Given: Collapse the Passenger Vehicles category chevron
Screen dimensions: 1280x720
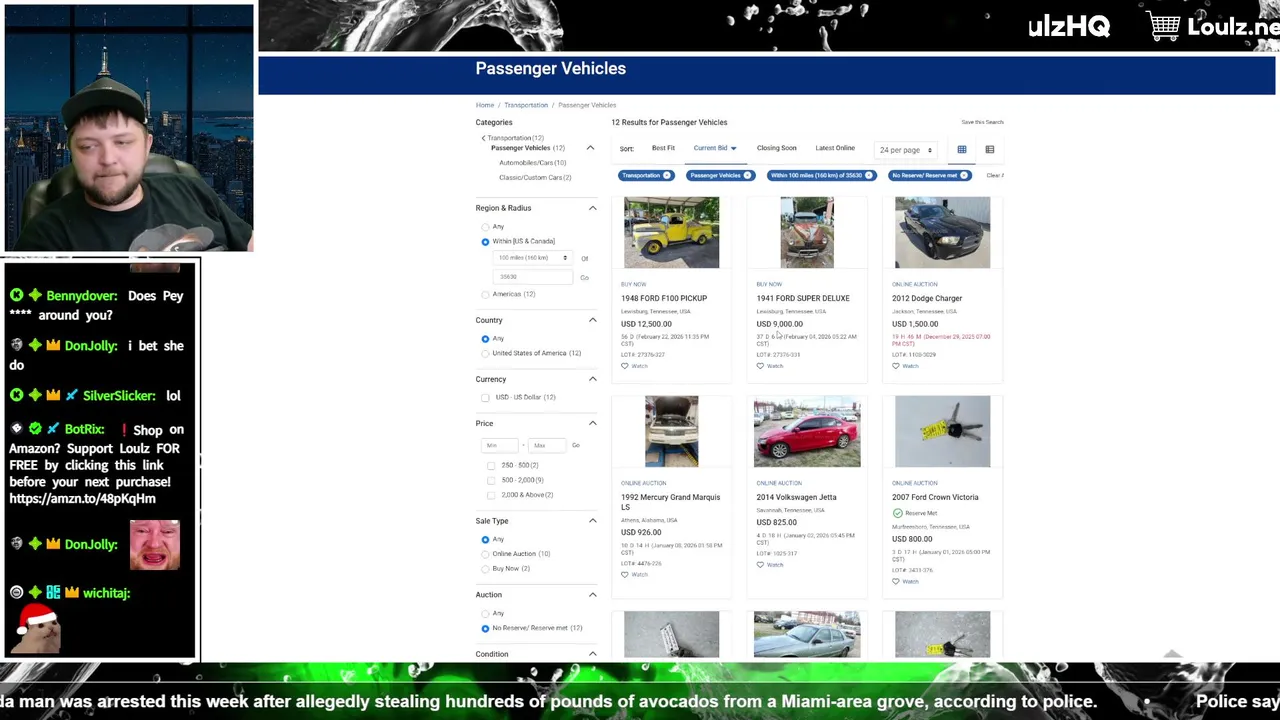Looking at the screenshot, I should [x=590, y=148].
